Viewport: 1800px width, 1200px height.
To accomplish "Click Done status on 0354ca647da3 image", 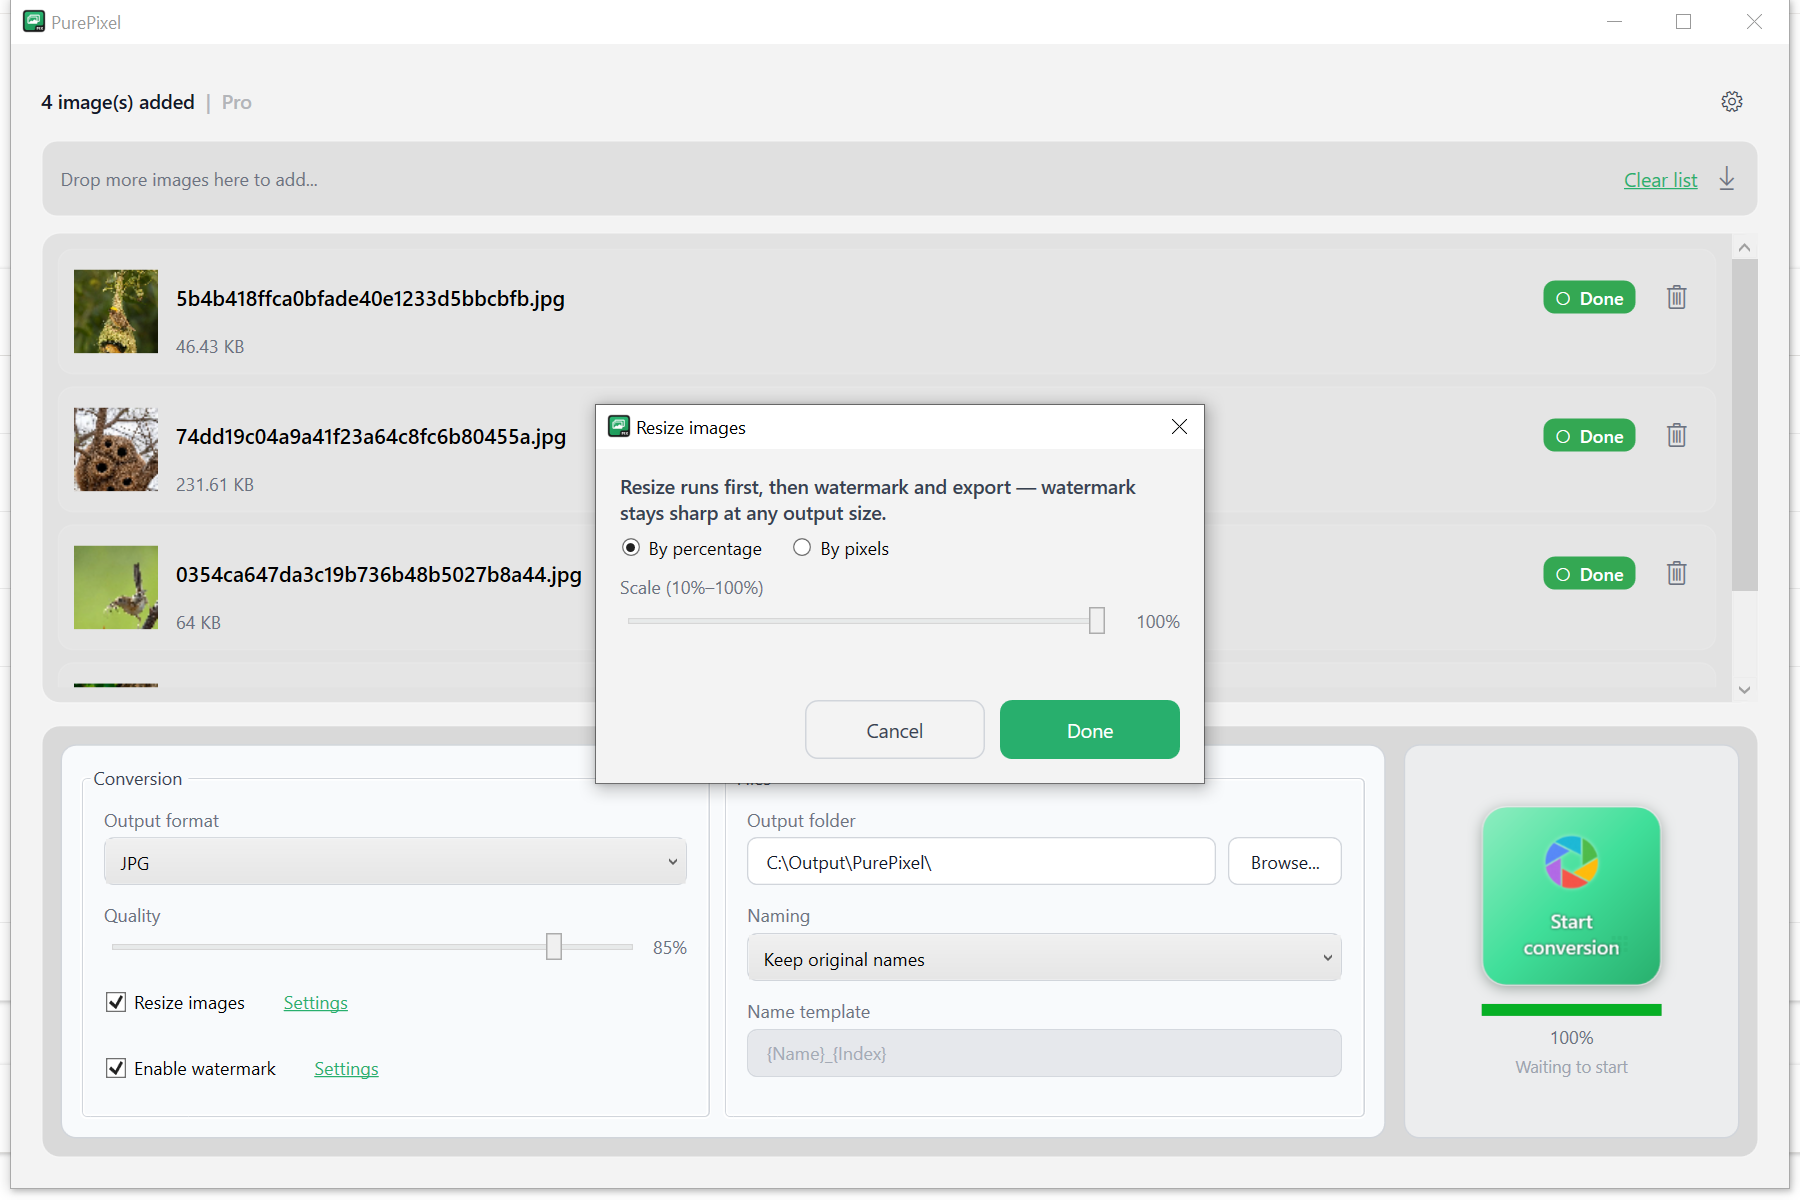I will pyautogui.click(x=1589, y=574).
